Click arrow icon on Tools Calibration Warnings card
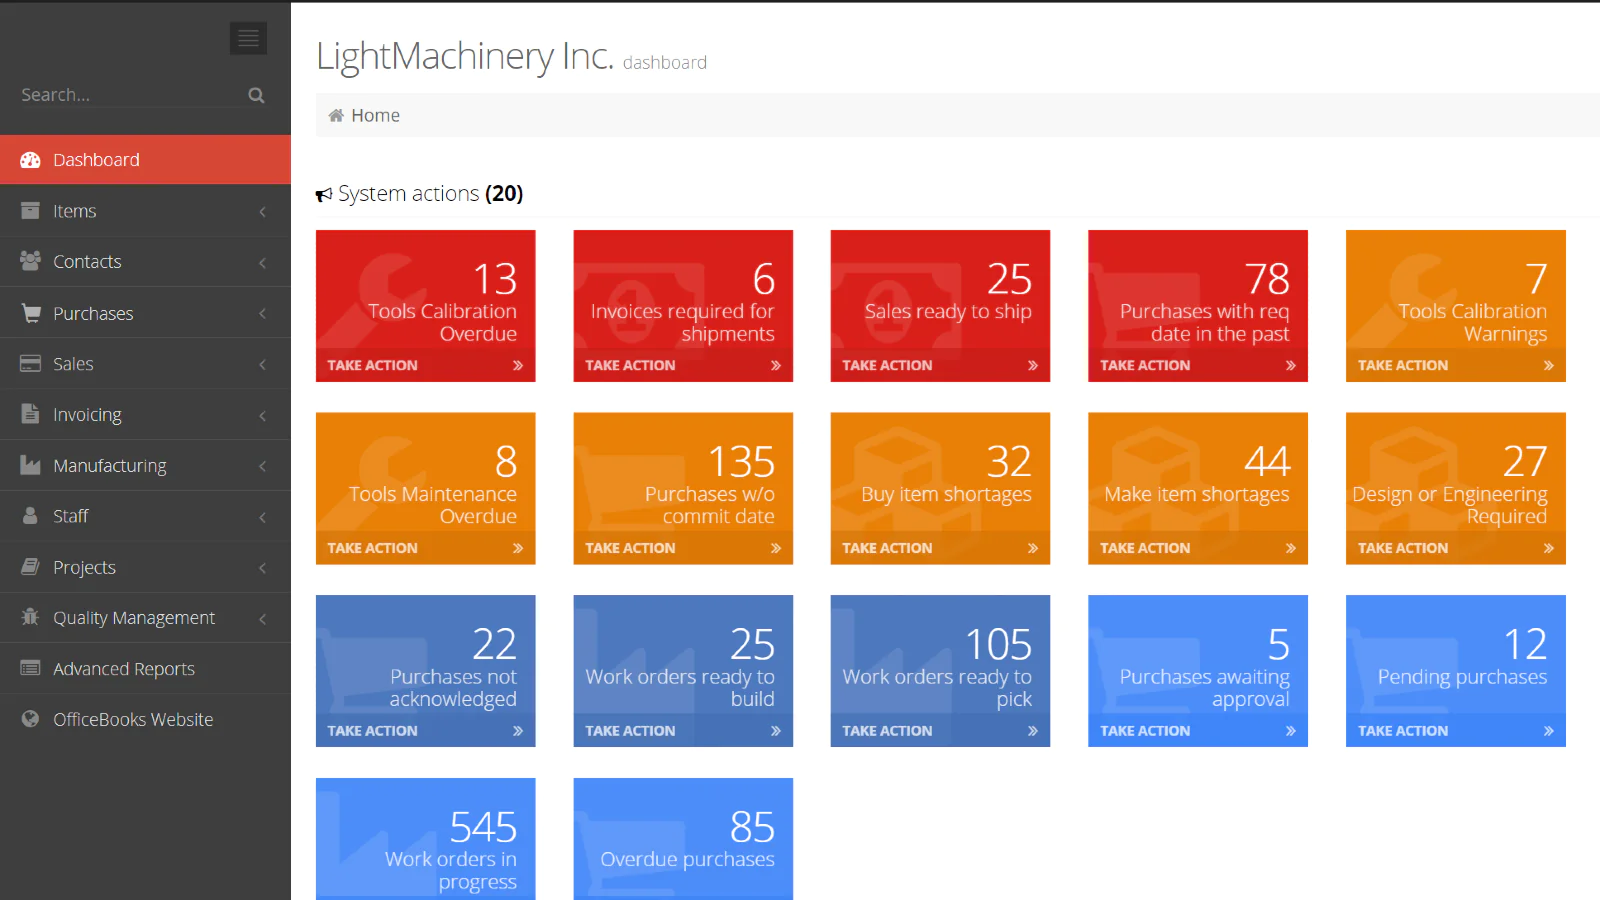The width and height of the screenshot is (1600, 900). click(1549, 366)
